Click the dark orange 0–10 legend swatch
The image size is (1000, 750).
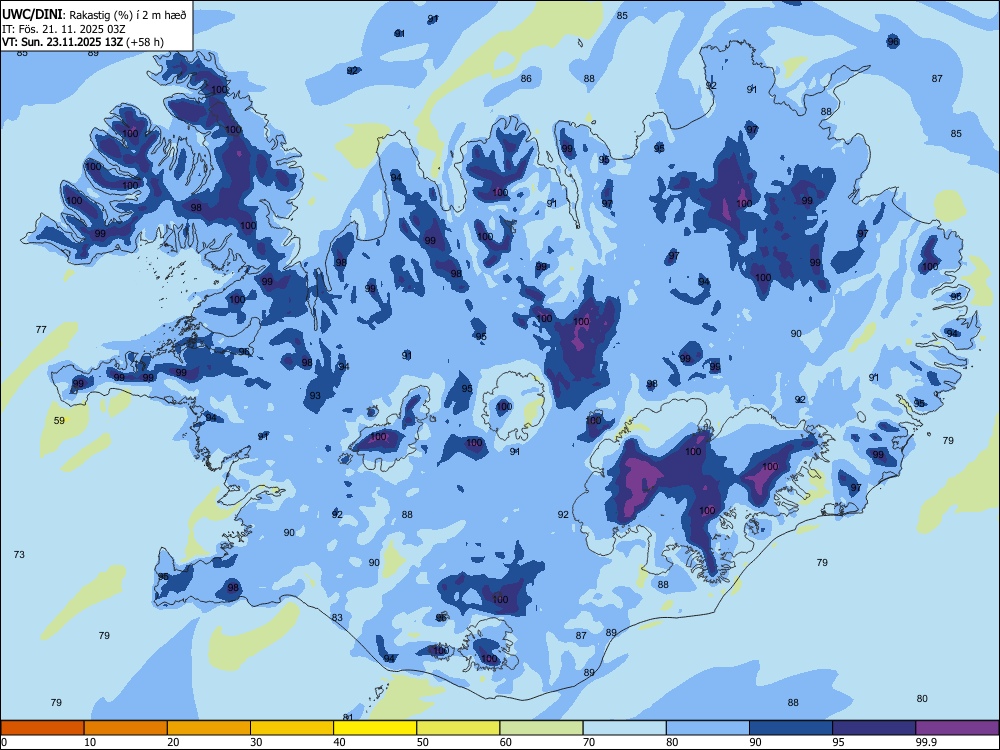[x=42, y=728]
